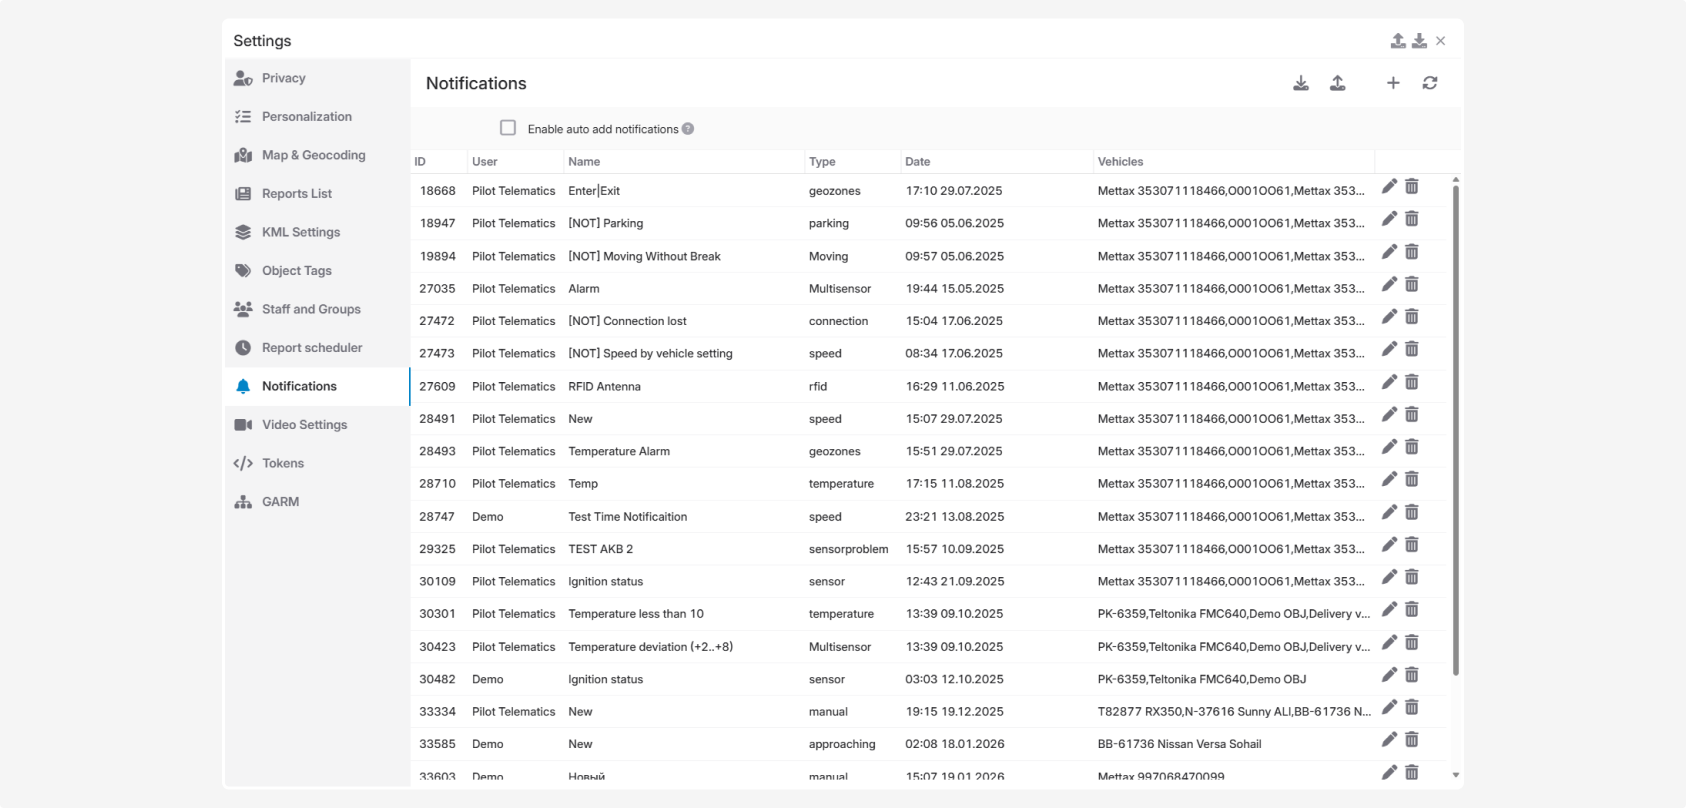The height and width of the screenshot is (808, 1686).
Task: Delete the TEST AKB 2 notification
Action: pos(1411,545)
